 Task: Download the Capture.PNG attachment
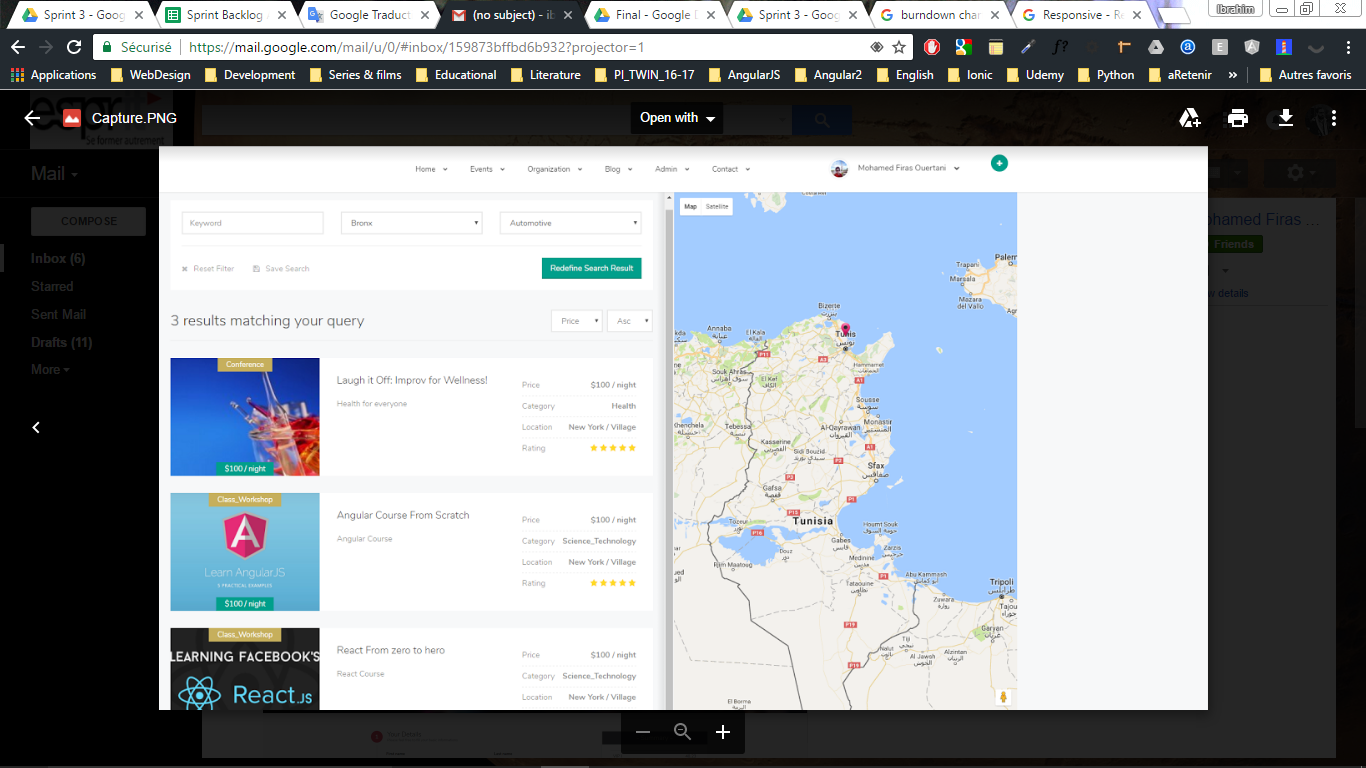pos(1286,118)
